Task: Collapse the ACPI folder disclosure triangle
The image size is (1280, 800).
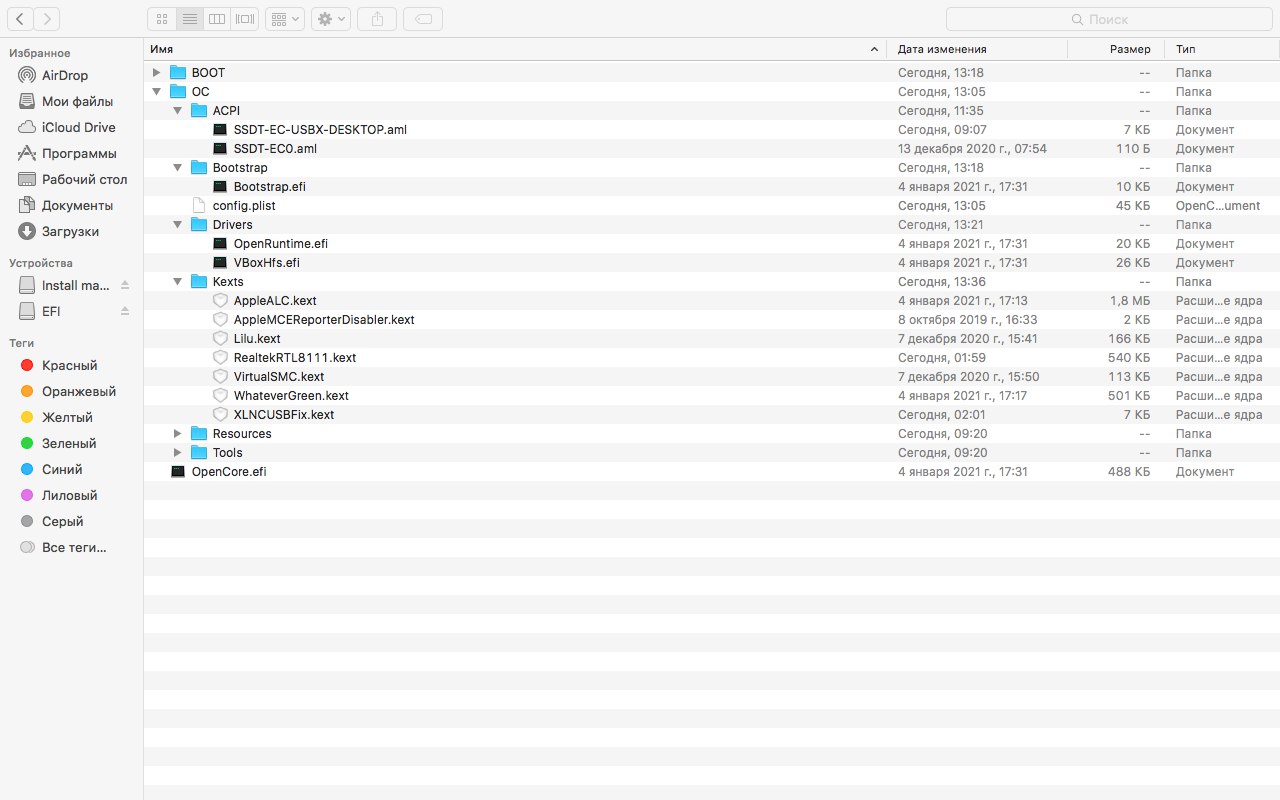Action: [x=177, y=110]
